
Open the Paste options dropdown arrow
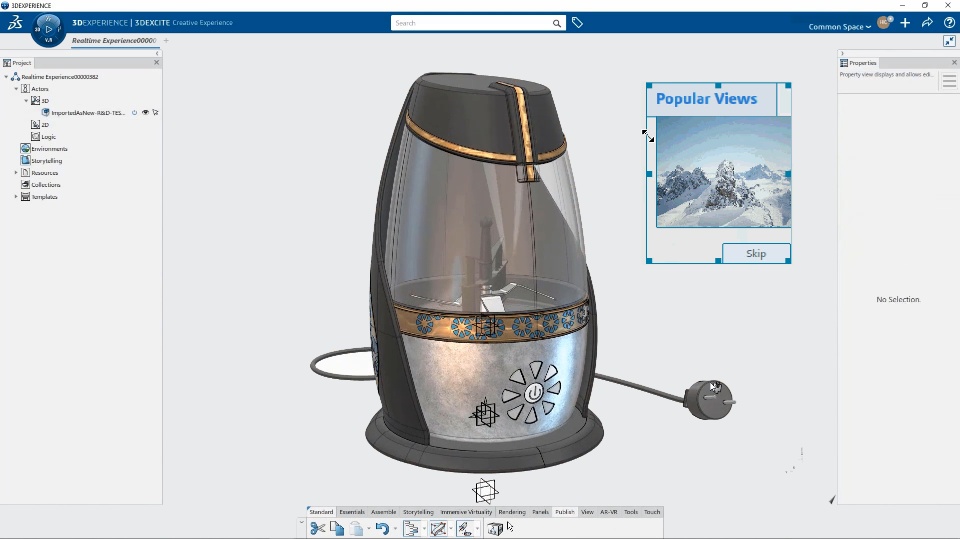tap(369, 529)
